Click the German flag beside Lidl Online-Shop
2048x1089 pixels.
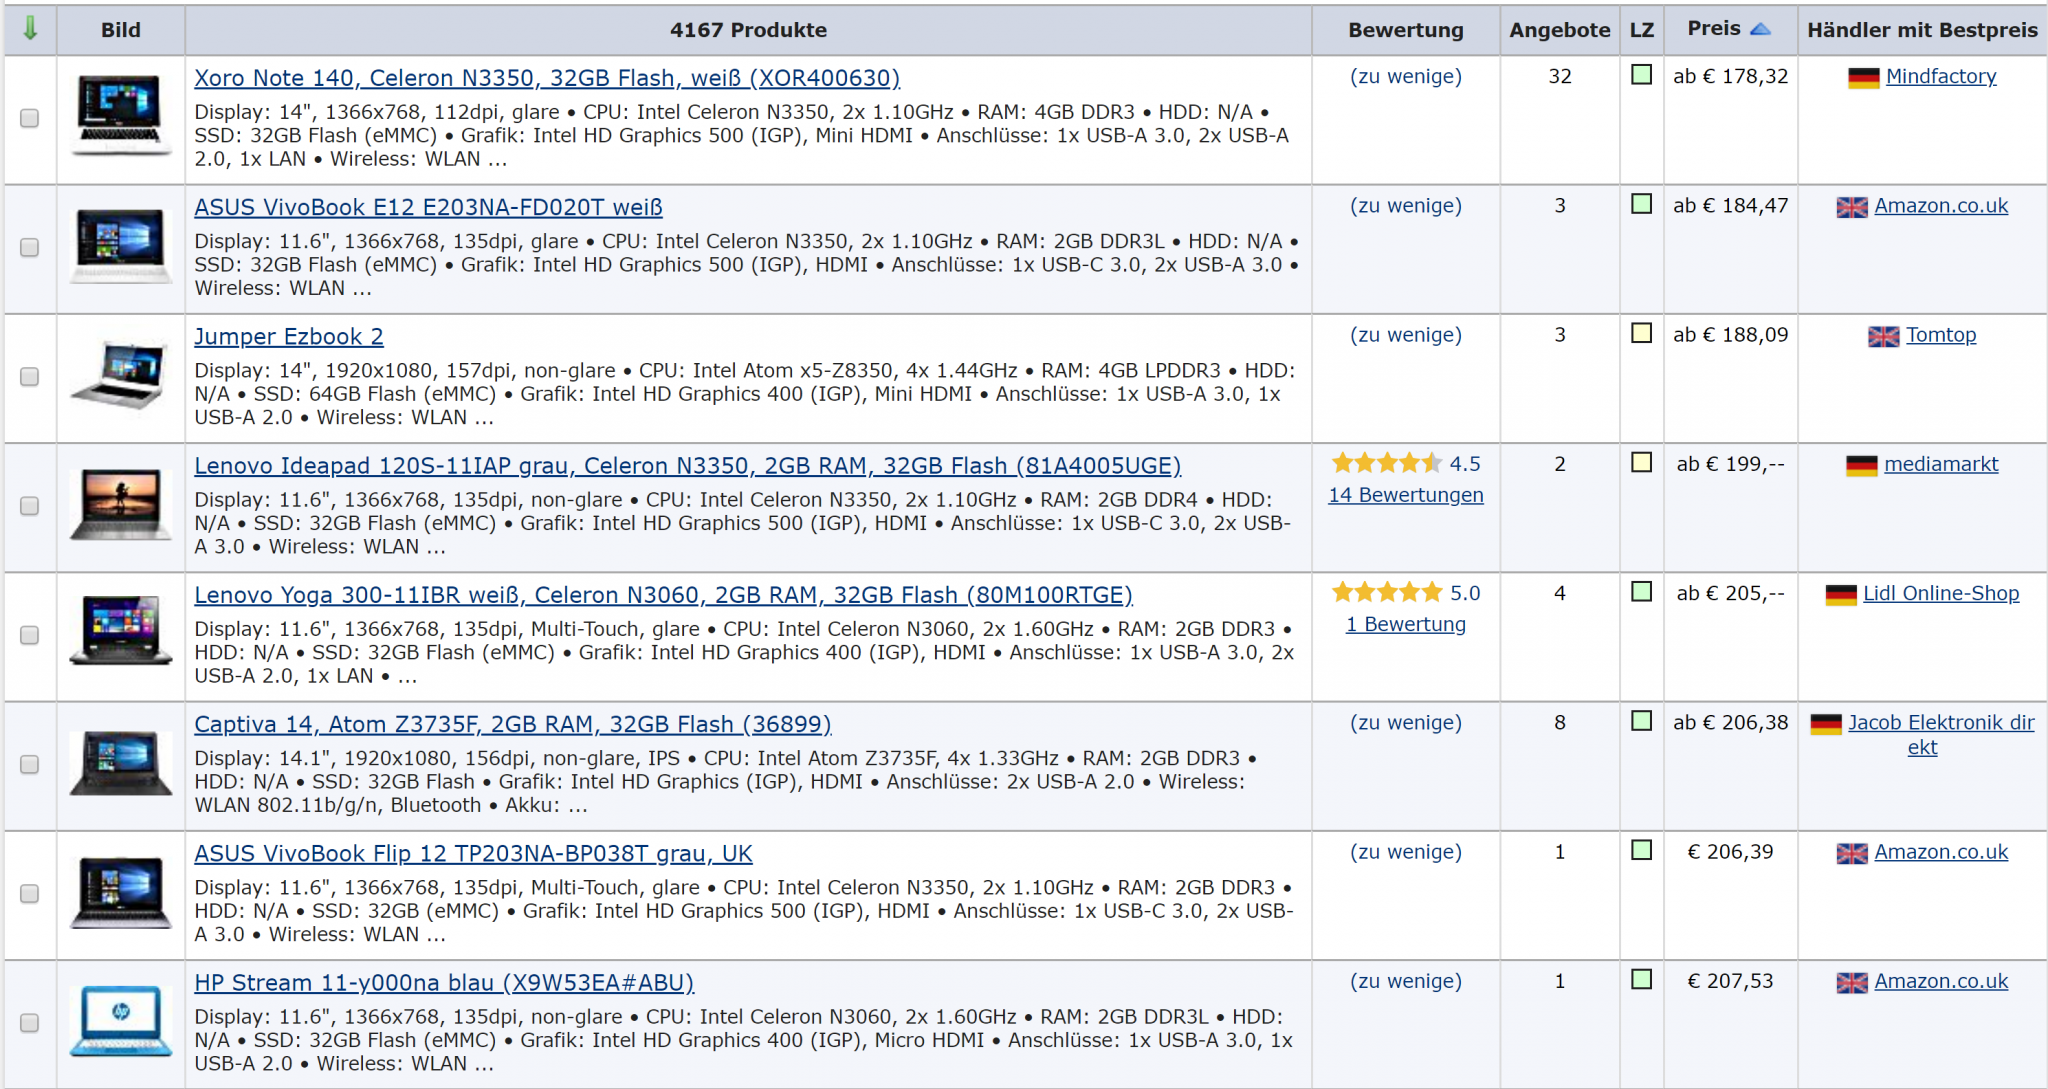pos(1841,595)
